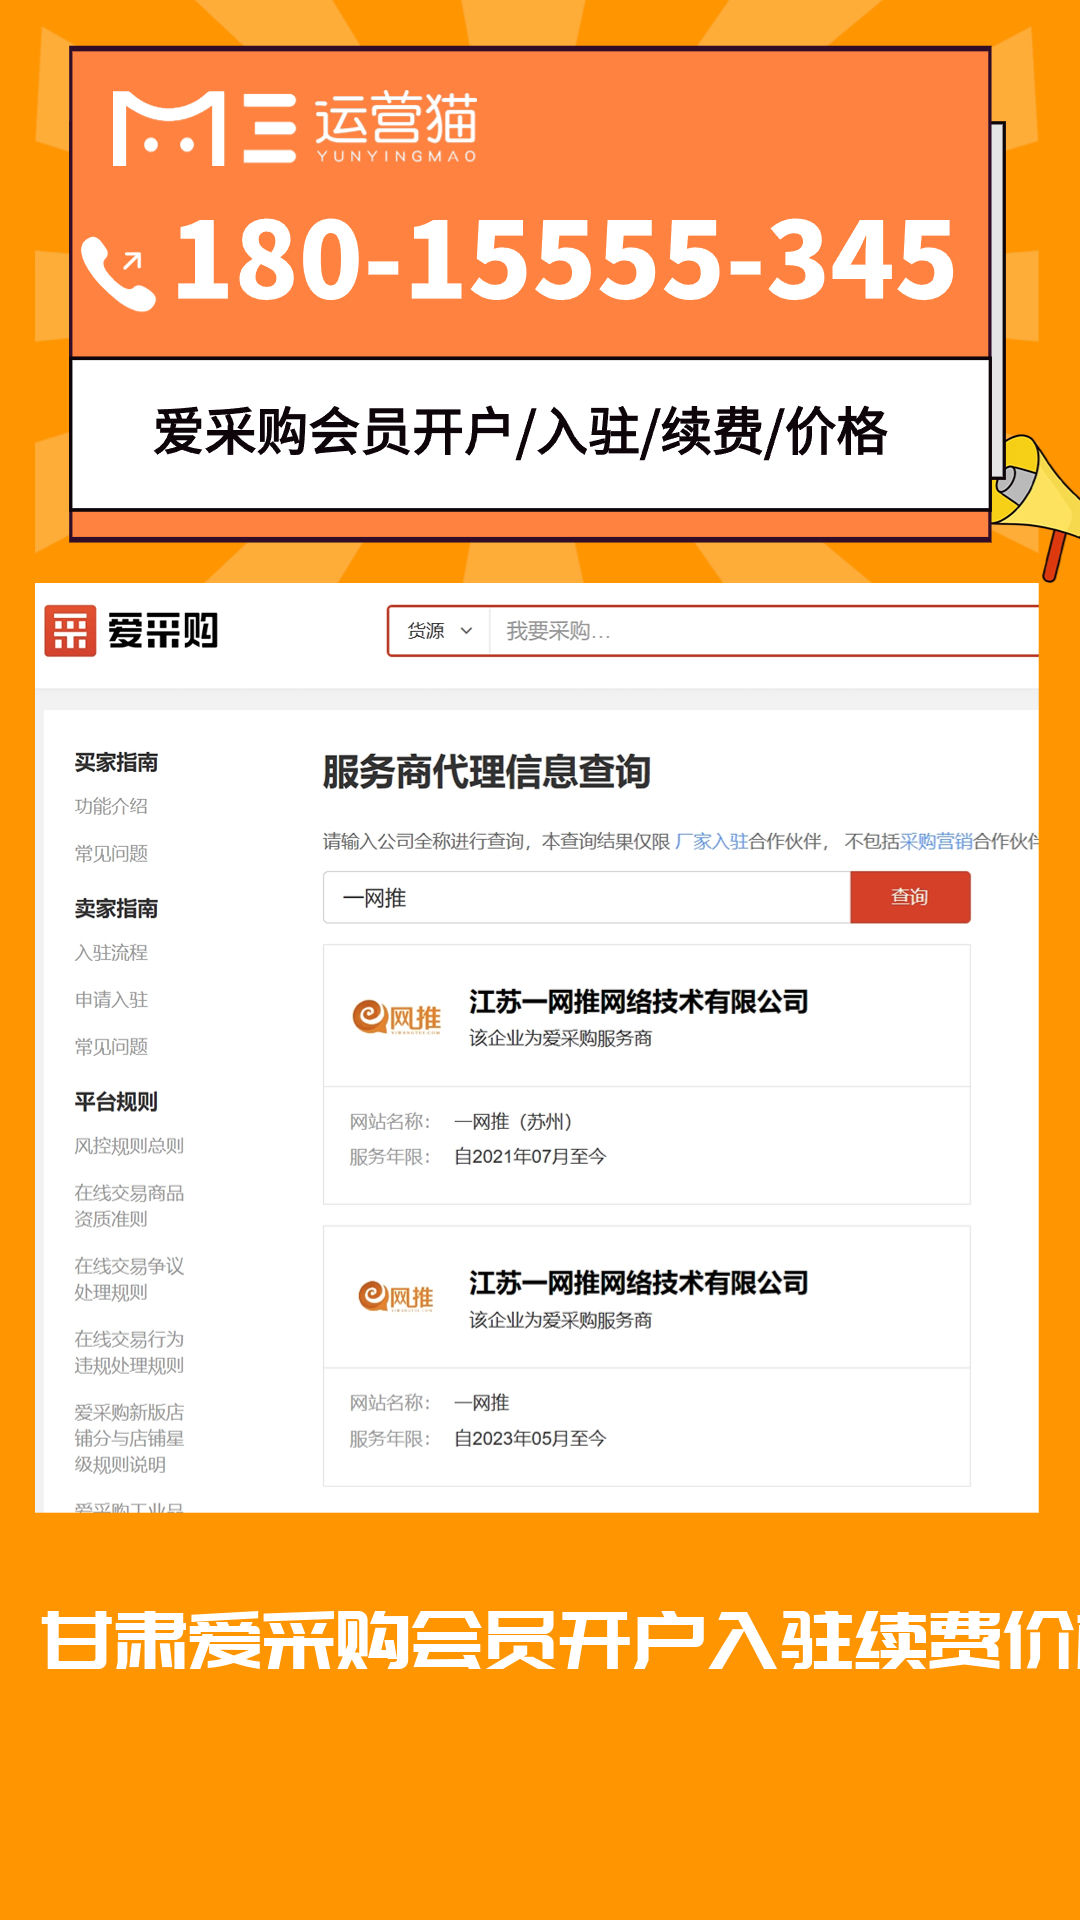
Task: Tap the phone handset icon in banner
Action: pos(118,272)
